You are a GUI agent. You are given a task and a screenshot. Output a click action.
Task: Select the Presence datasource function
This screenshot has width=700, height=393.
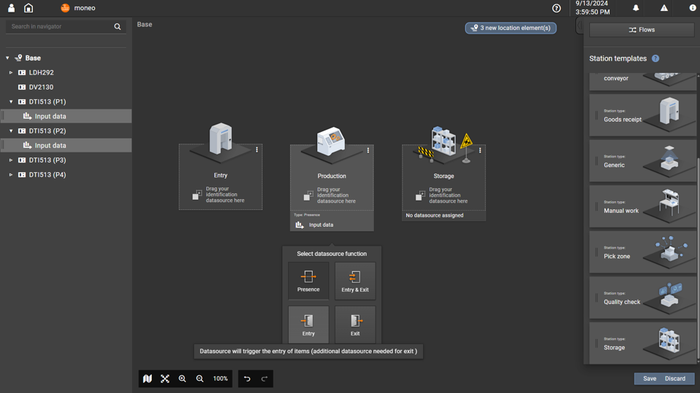pyautogui.click(x=308, y=280)
